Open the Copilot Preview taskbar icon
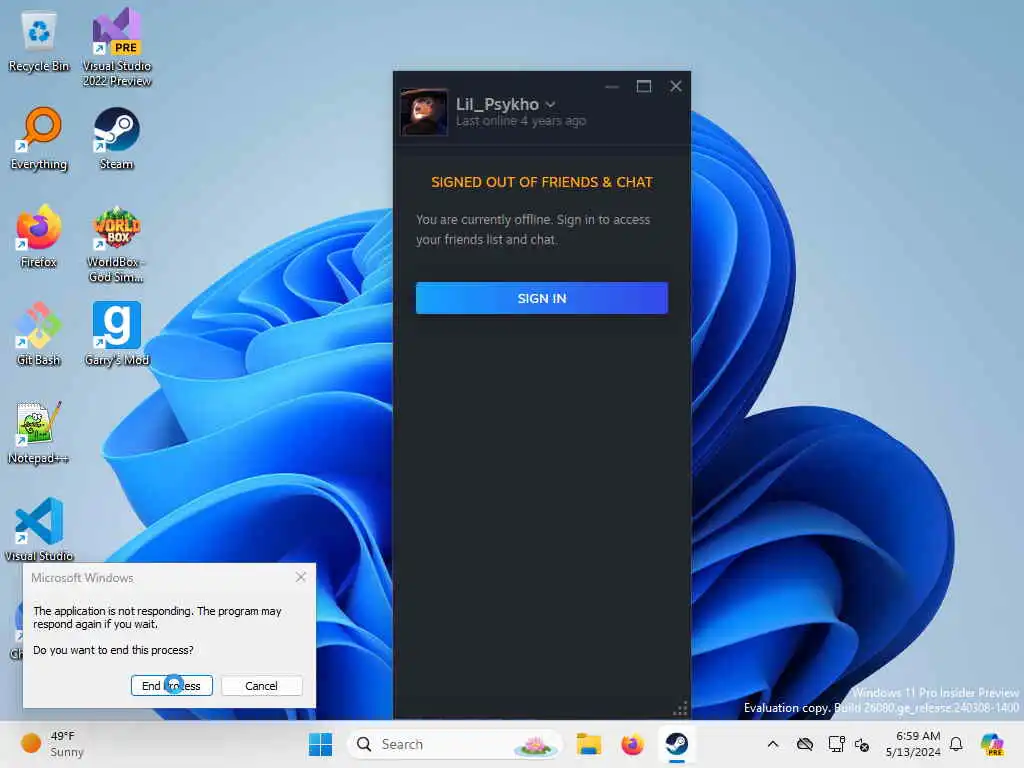This screenshot has width=1024, height=768. [x=993, y=744]
